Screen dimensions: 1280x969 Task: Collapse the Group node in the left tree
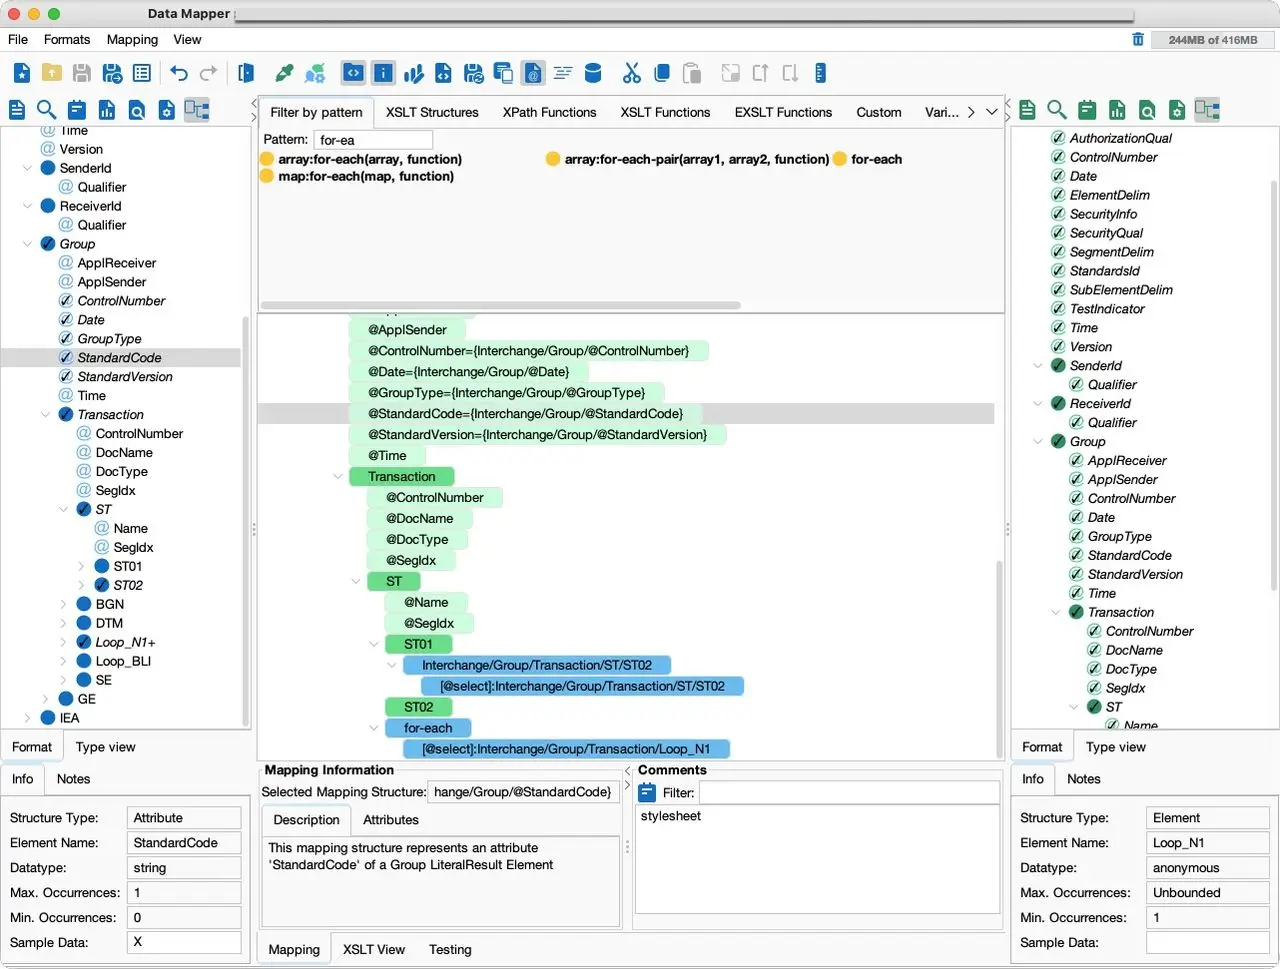pyautogui.click(x=27, y=244)
